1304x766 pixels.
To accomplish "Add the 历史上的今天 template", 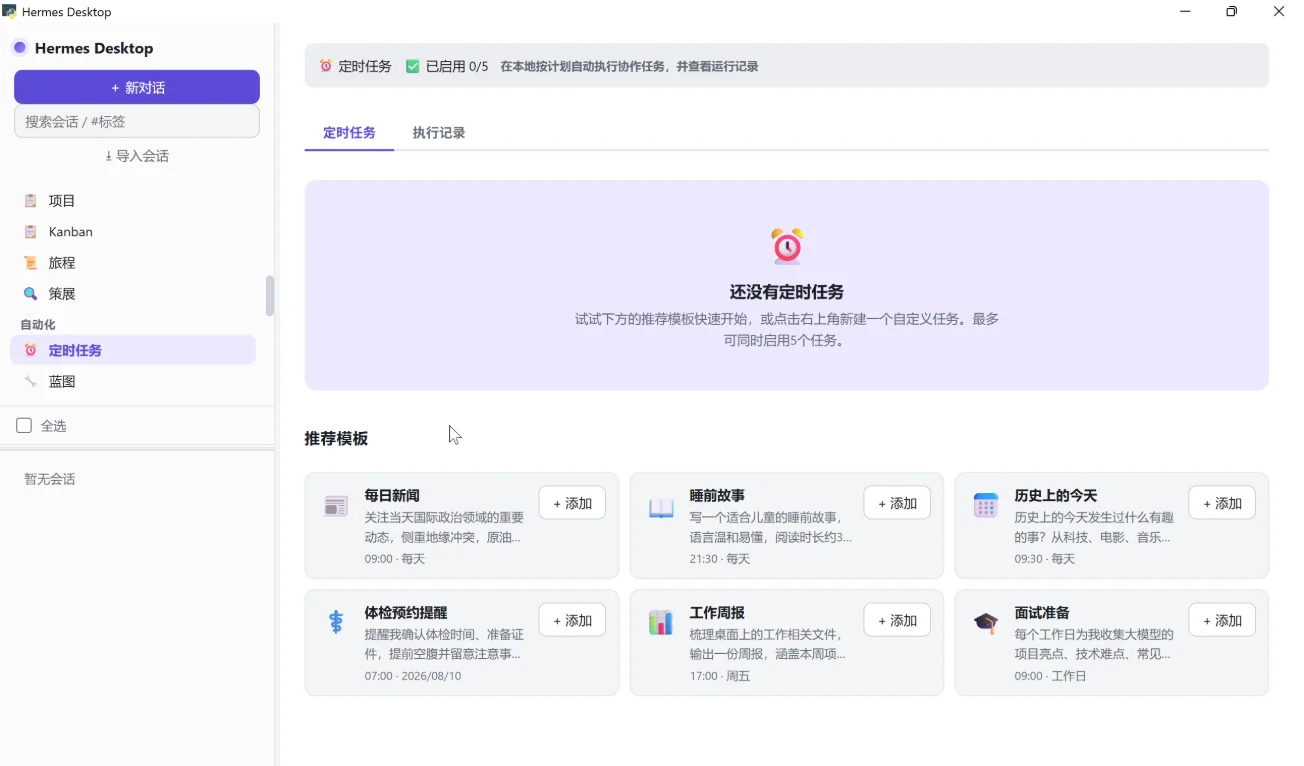I will tap(1222, 503).
